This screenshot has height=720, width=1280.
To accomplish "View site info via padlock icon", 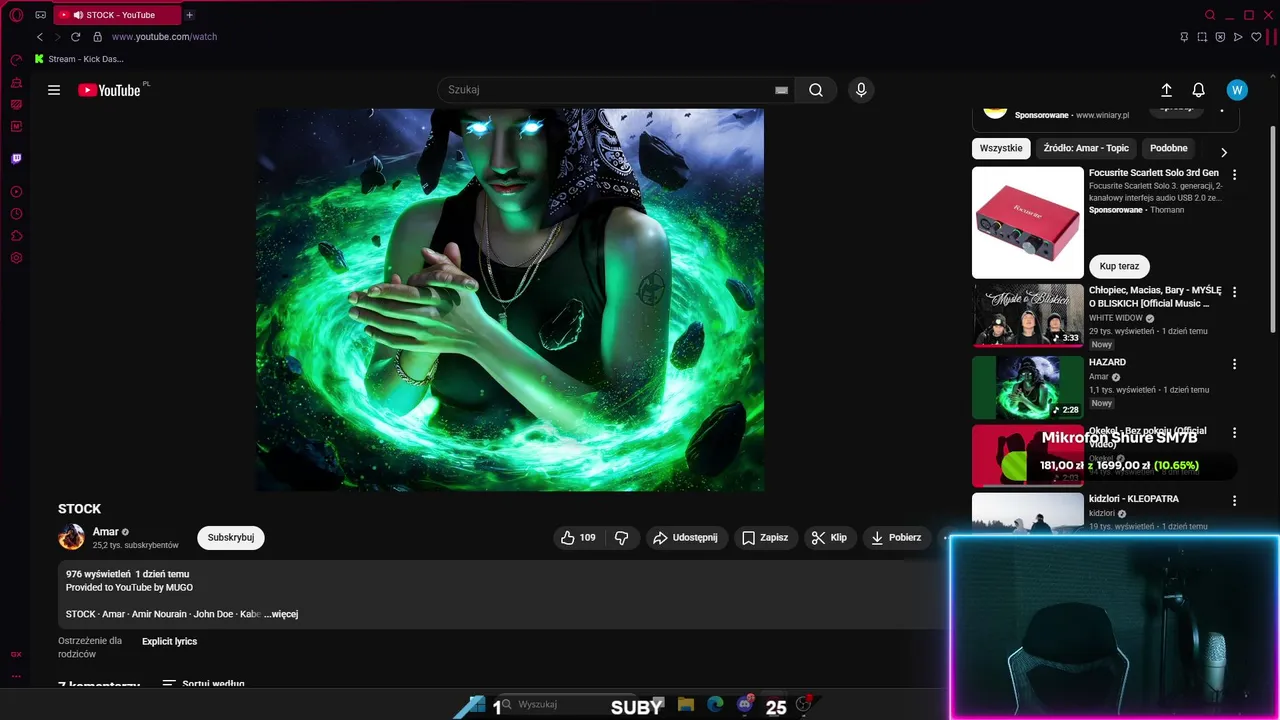I will (97, 37).
